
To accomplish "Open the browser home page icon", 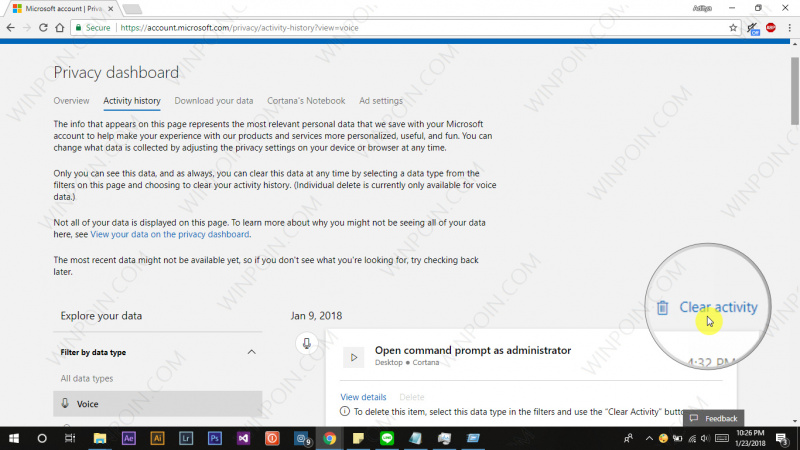I will [60, 28].
